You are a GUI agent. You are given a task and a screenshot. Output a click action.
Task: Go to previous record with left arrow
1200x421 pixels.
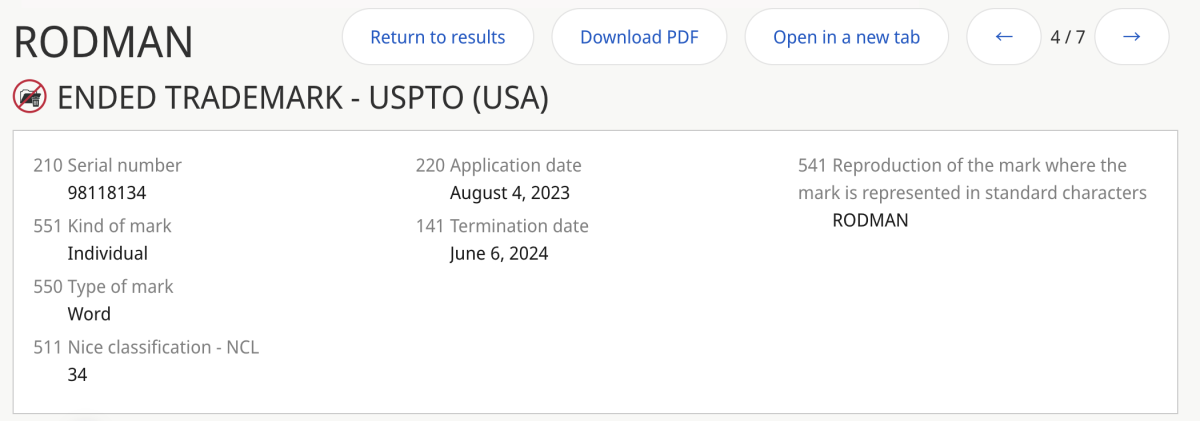coord(1004,37)
